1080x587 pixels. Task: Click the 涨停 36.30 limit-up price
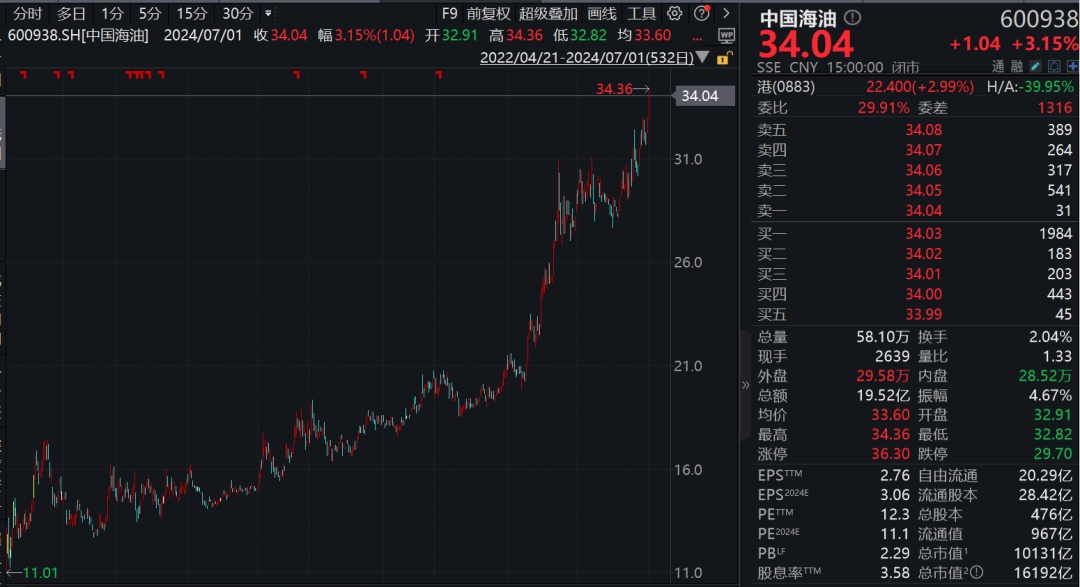[x=891, y=454]
